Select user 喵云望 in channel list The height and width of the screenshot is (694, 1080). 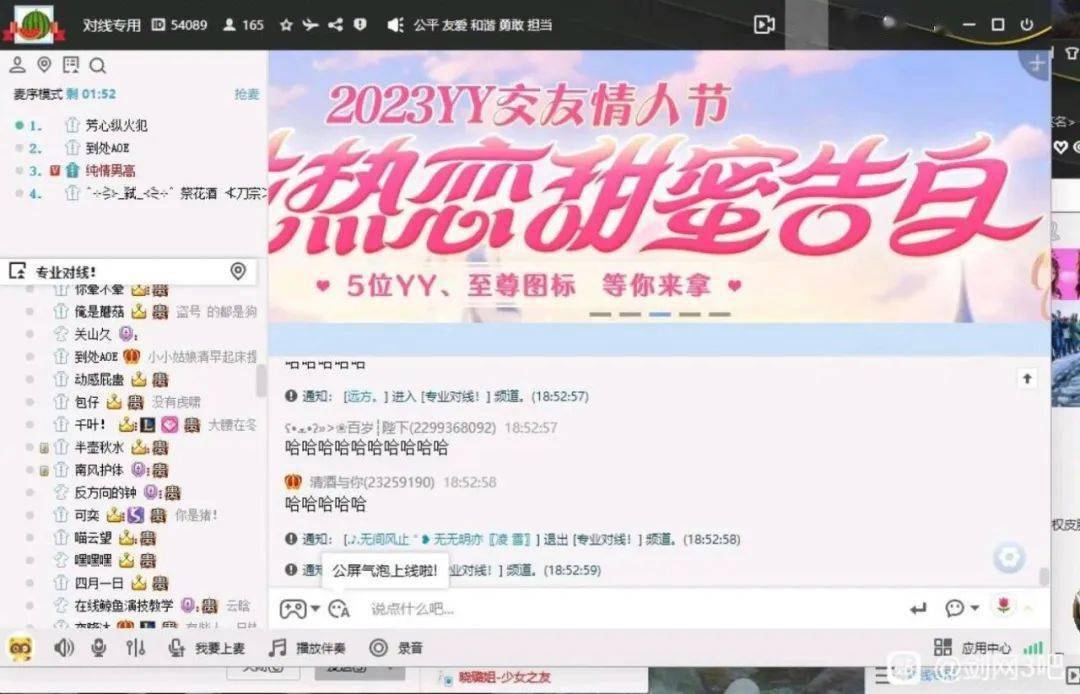coord(93,538)
